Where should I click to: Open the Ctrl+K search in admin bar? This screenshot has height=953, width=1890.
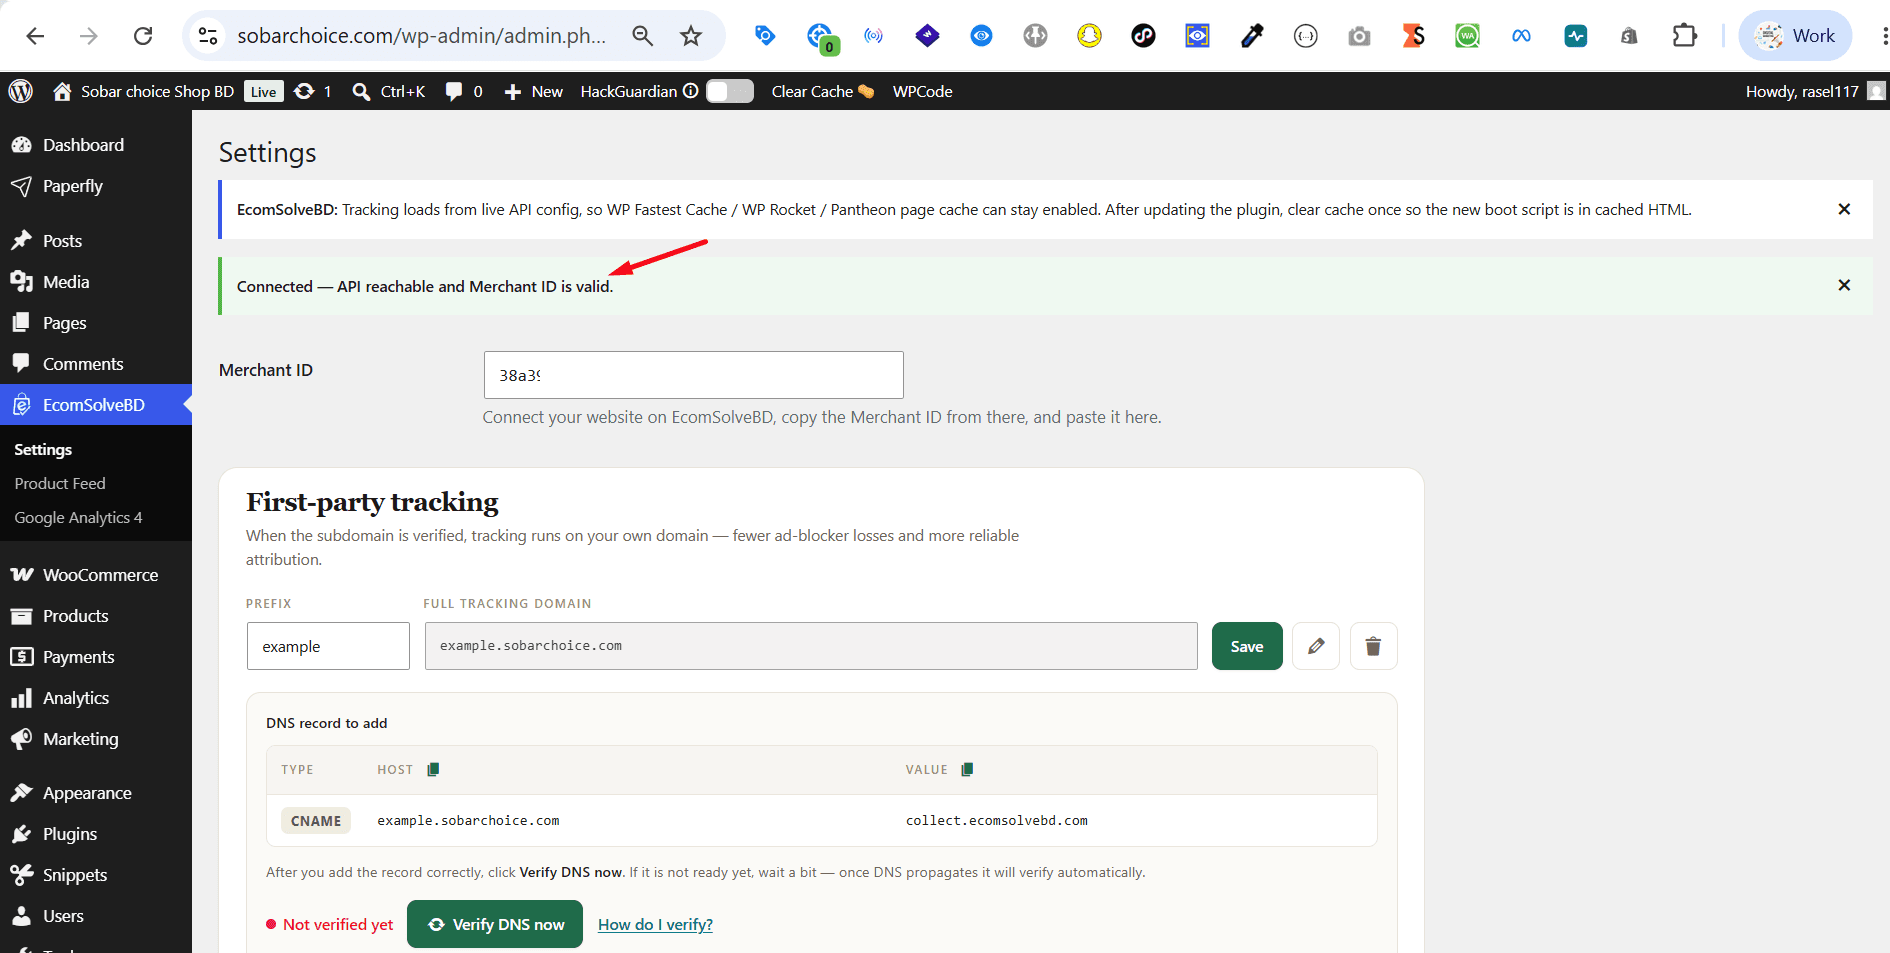point(389,91)
